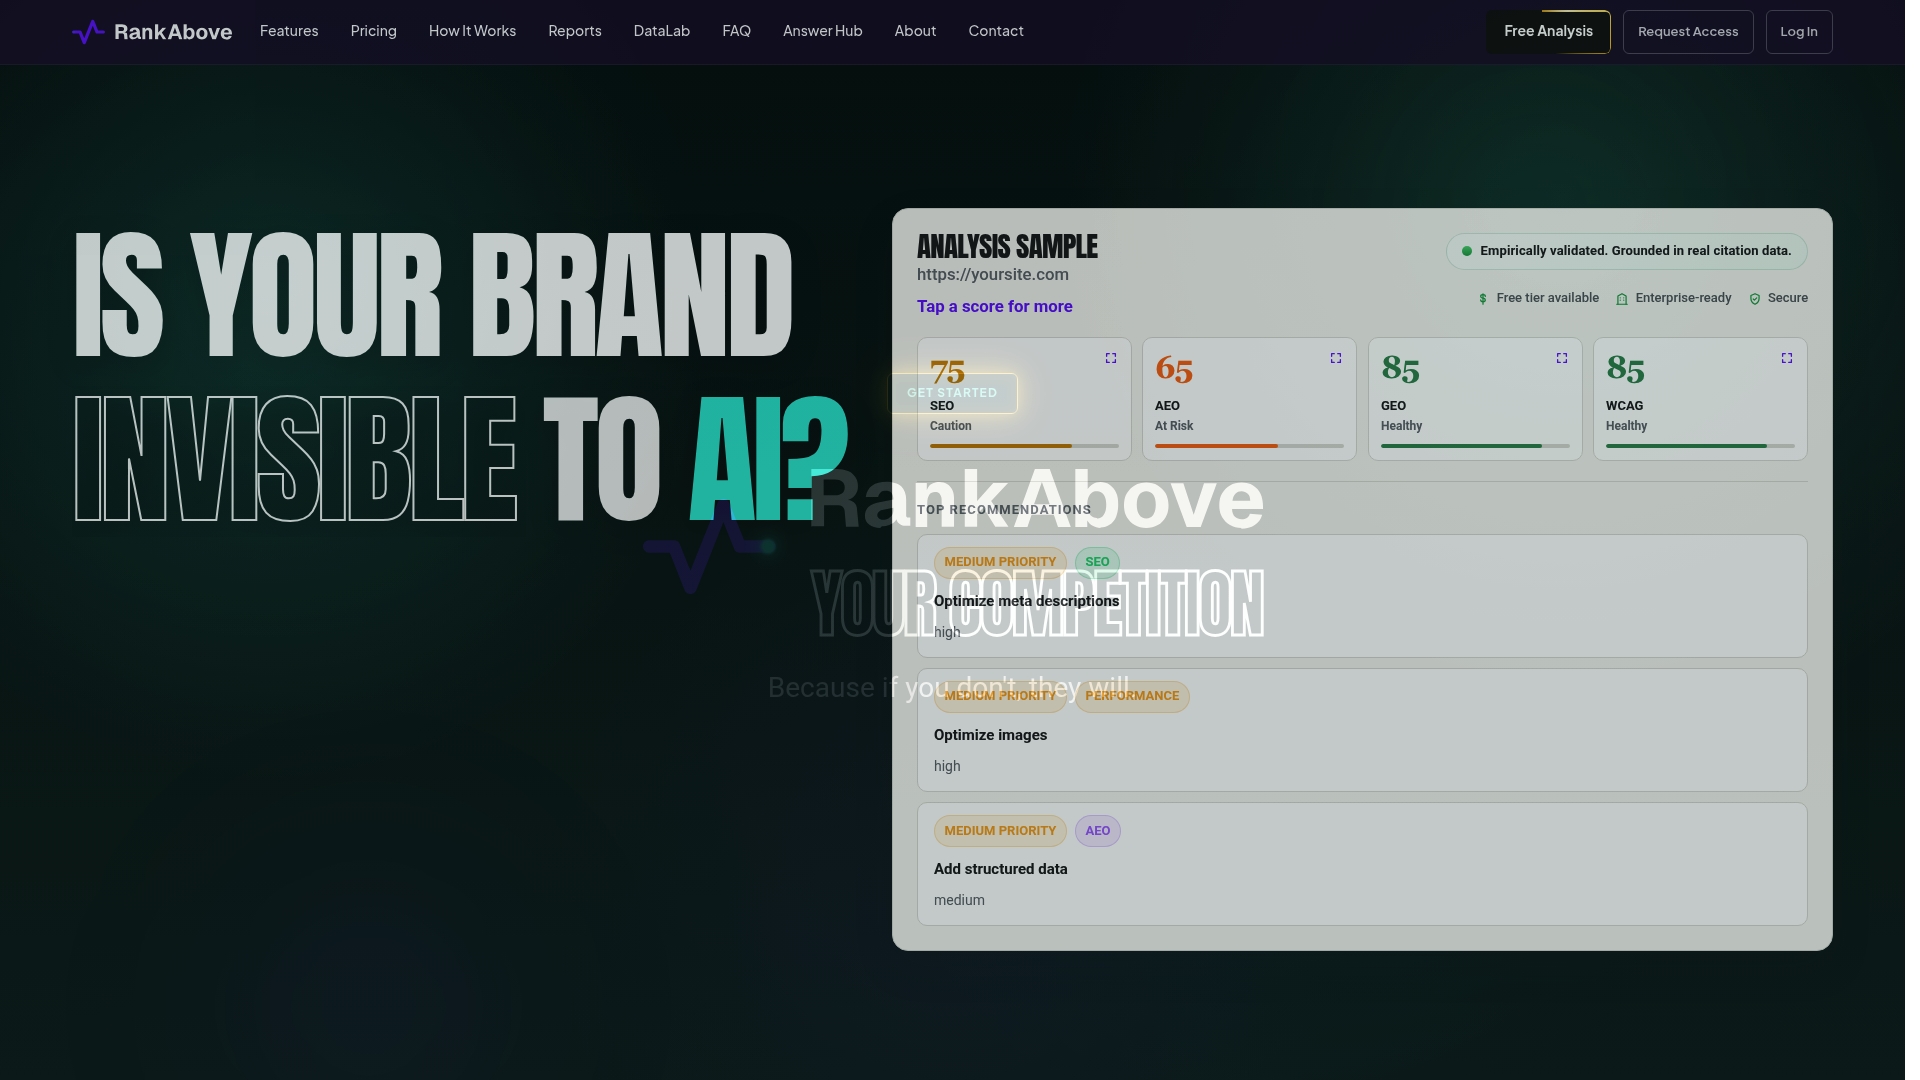Click the purple AEO tag badge
1920x1080 pixels.
(x=1097, y=831)
